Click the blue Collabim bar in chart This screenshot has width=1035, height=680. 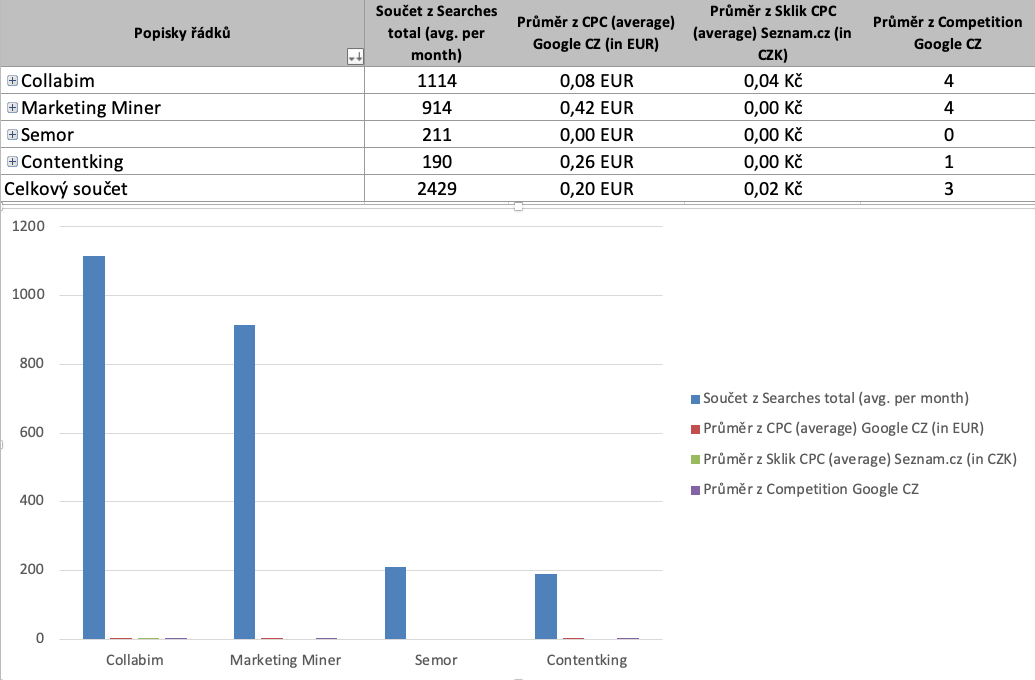tap(94, 448)
